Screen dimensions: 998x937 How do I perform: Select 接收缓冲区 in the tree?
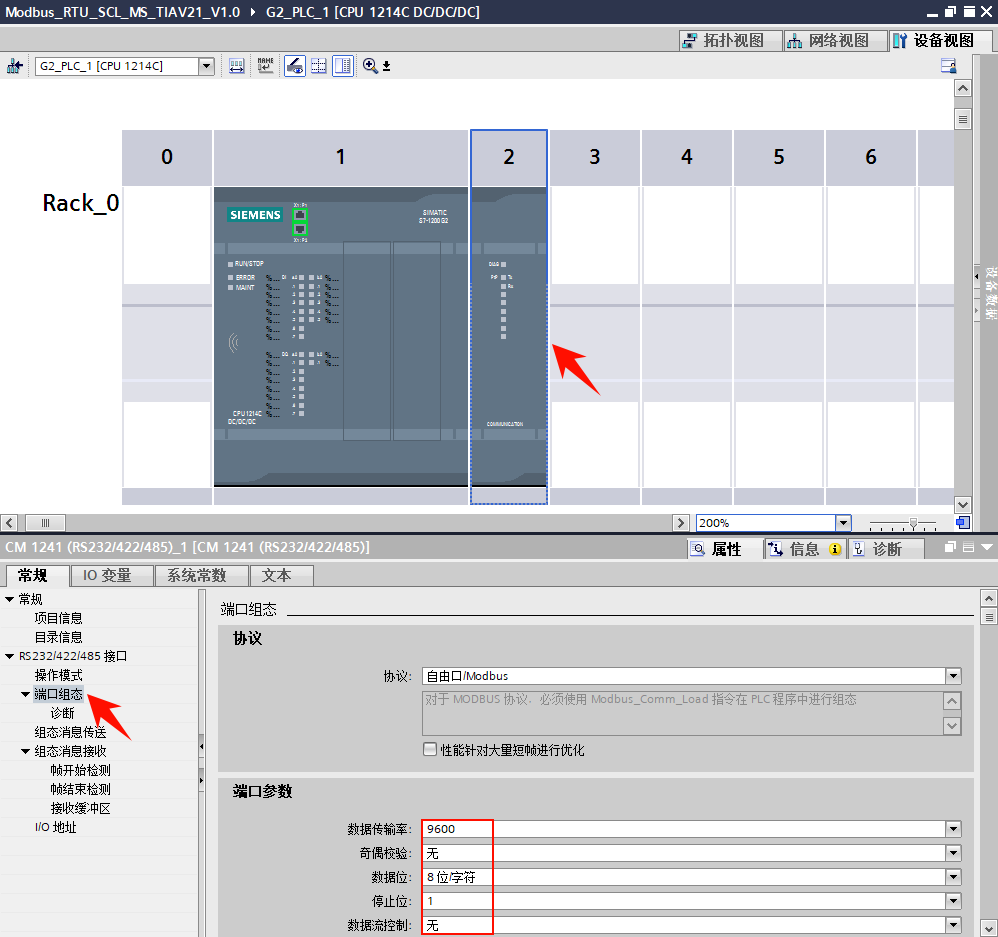click(x=80, y=808)
